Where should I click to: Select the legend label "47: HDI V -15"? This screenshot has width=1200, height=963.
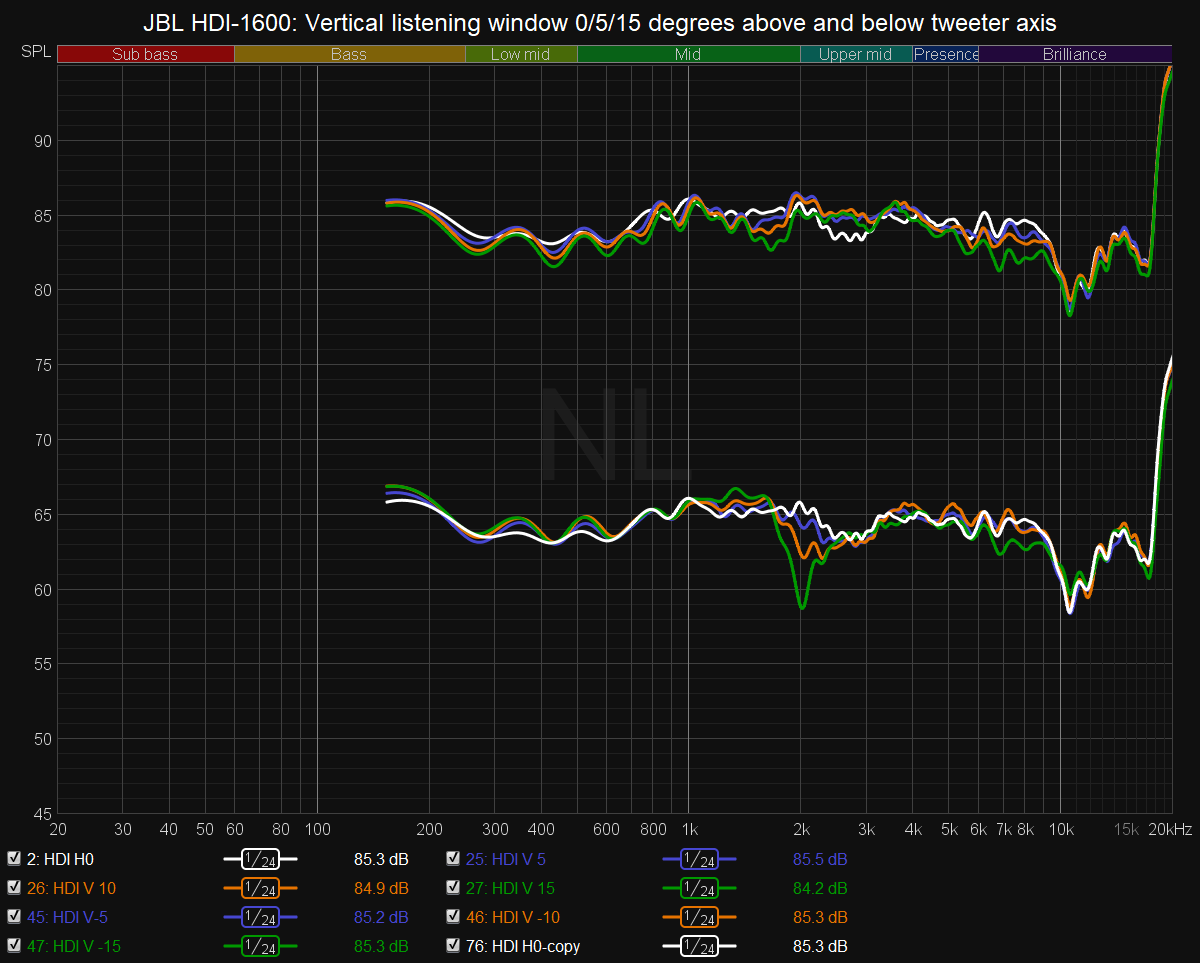pos(74,946)
